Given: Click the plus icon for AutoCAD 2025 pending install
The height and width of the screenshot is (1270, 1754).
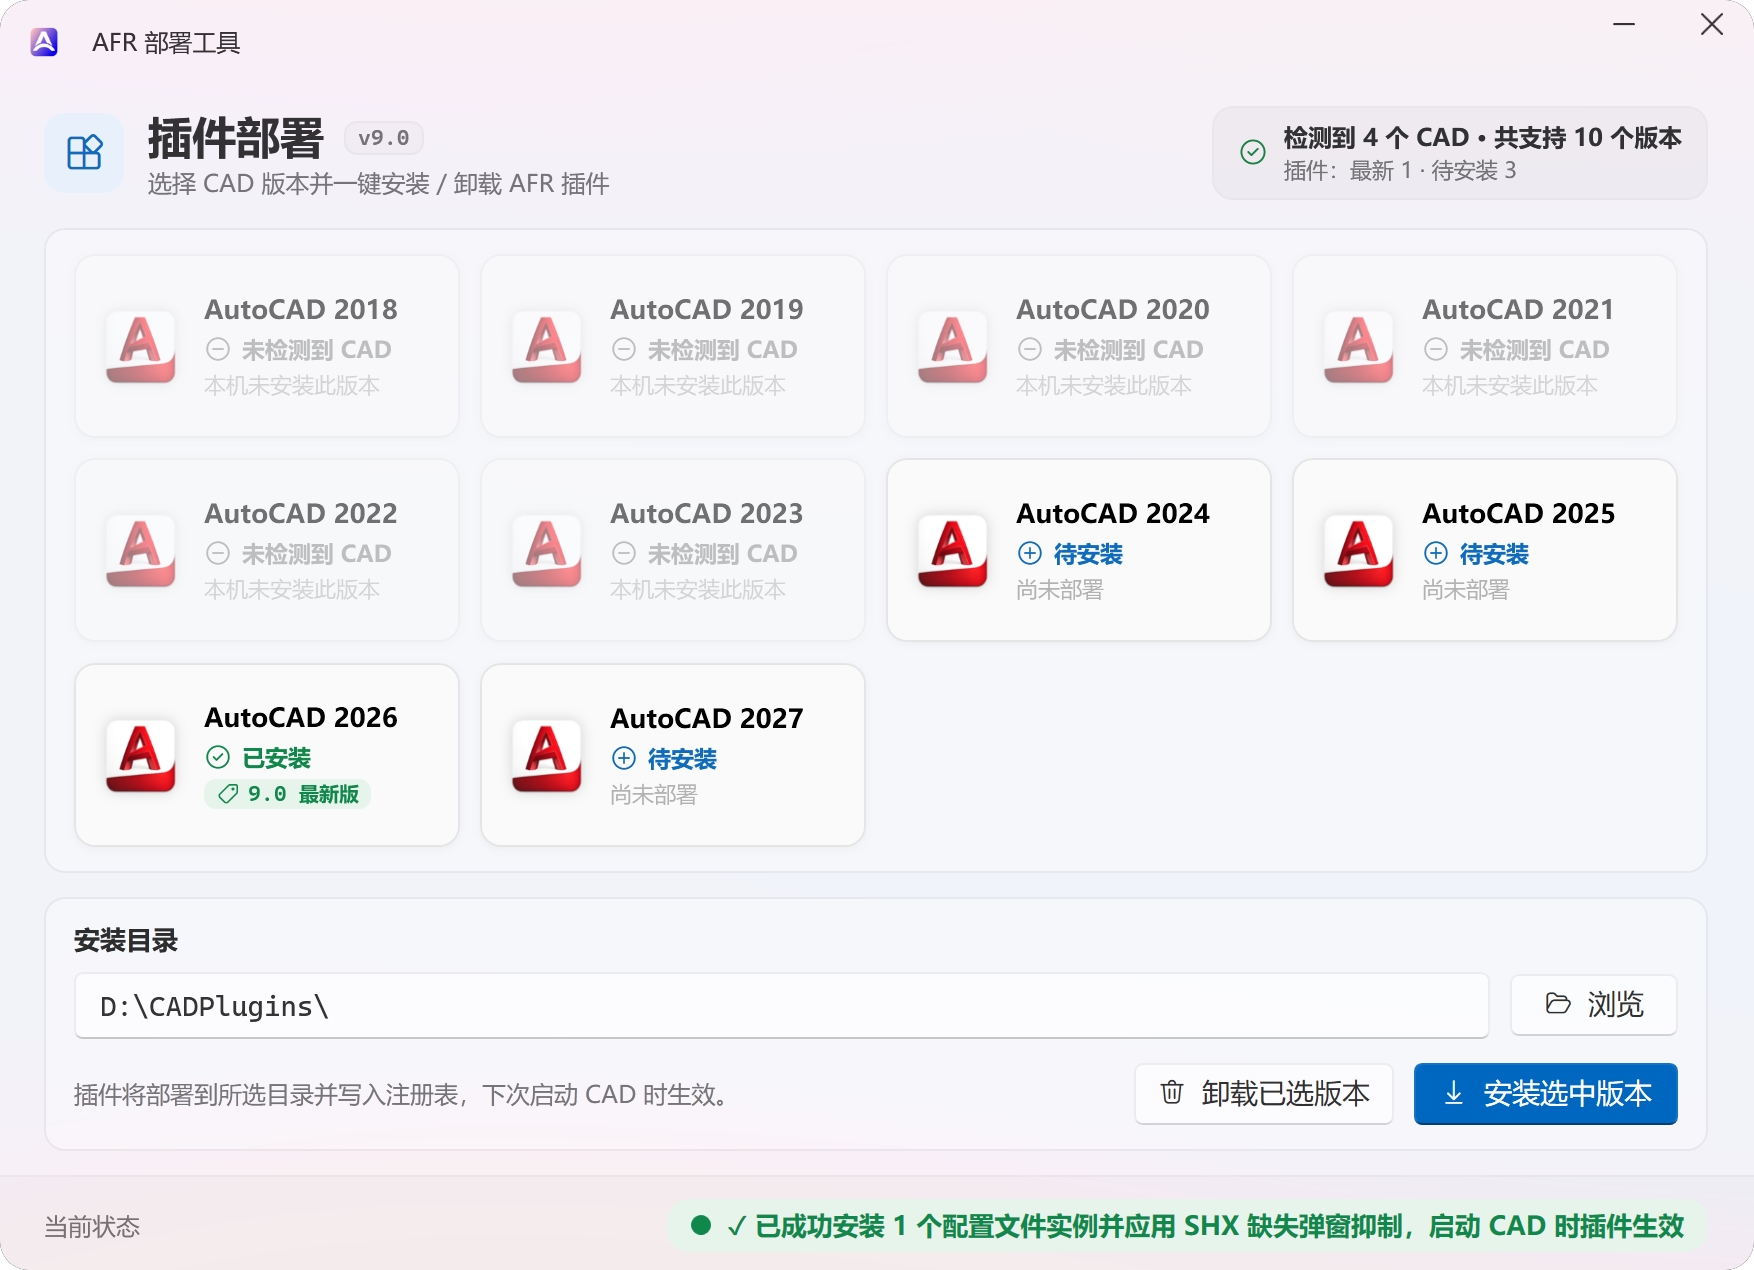Looking at the screenshot, I should 1436,553.
